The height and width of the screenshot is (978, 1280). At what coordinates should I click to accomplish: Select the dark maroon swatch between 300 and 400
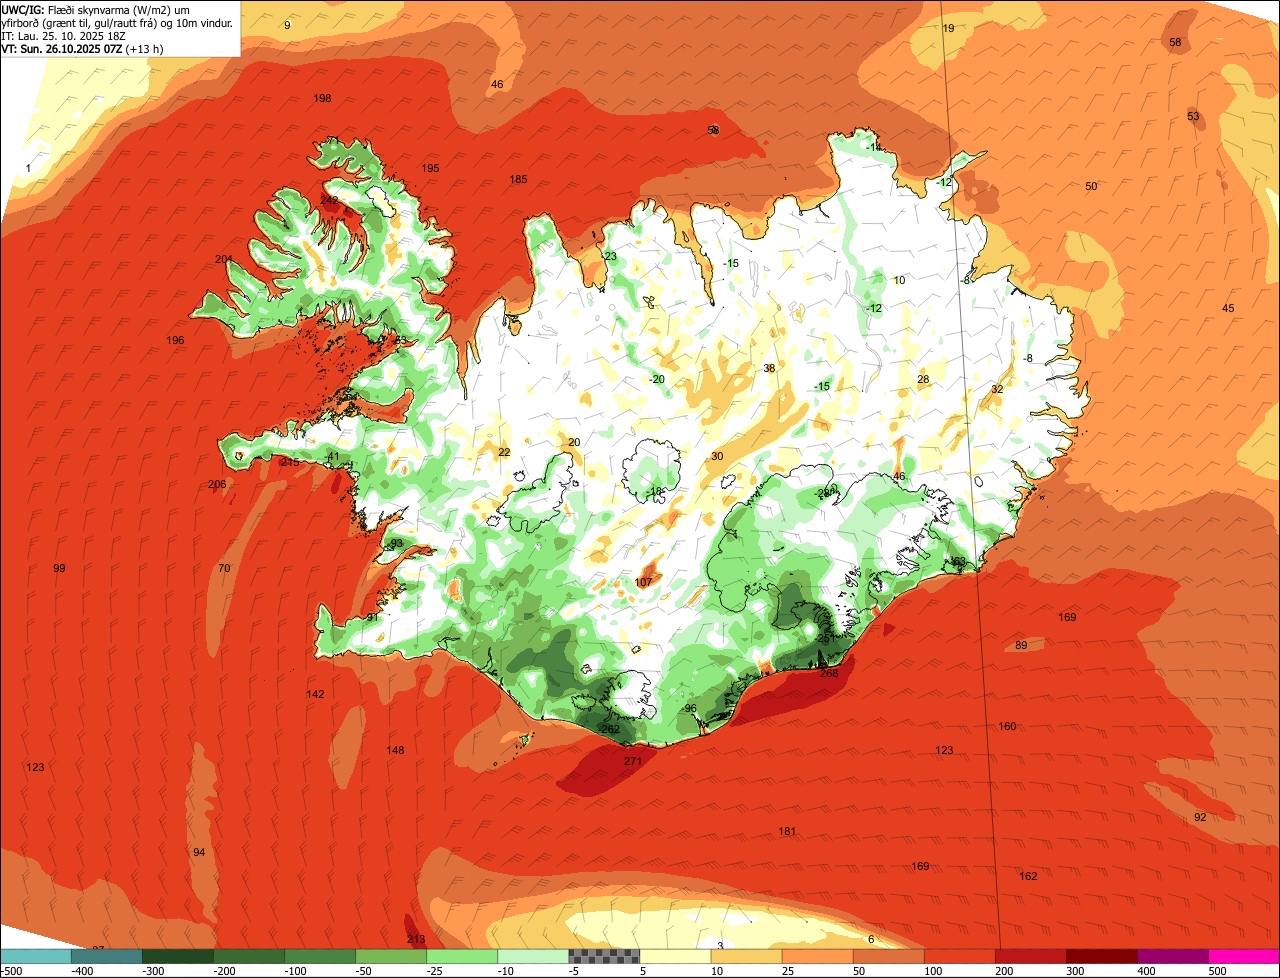point(1102,956)
